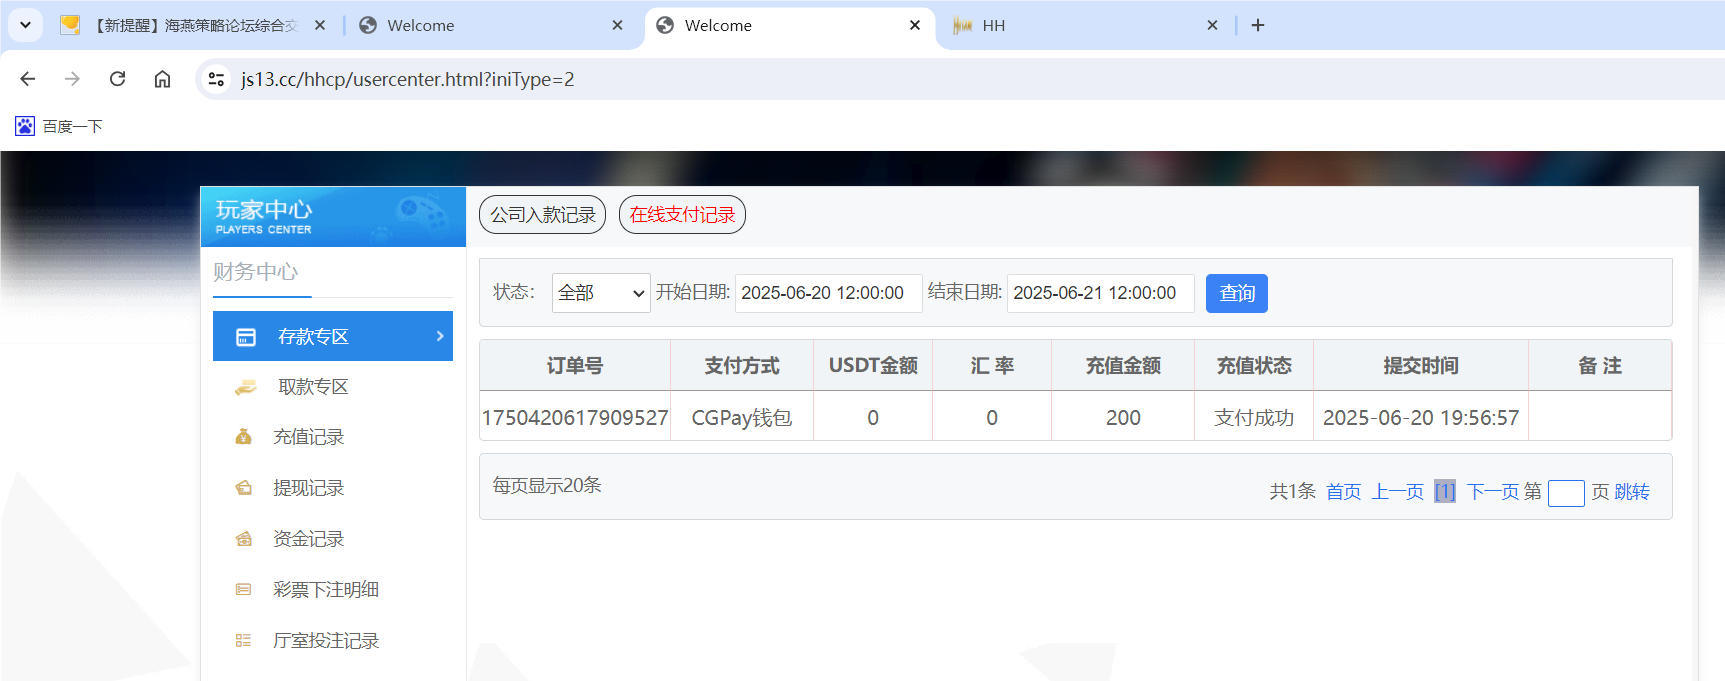Screen dimensions: 1725x681
Task: Go forward to next page
Action: pyautogui.click(x=72, y=79)
